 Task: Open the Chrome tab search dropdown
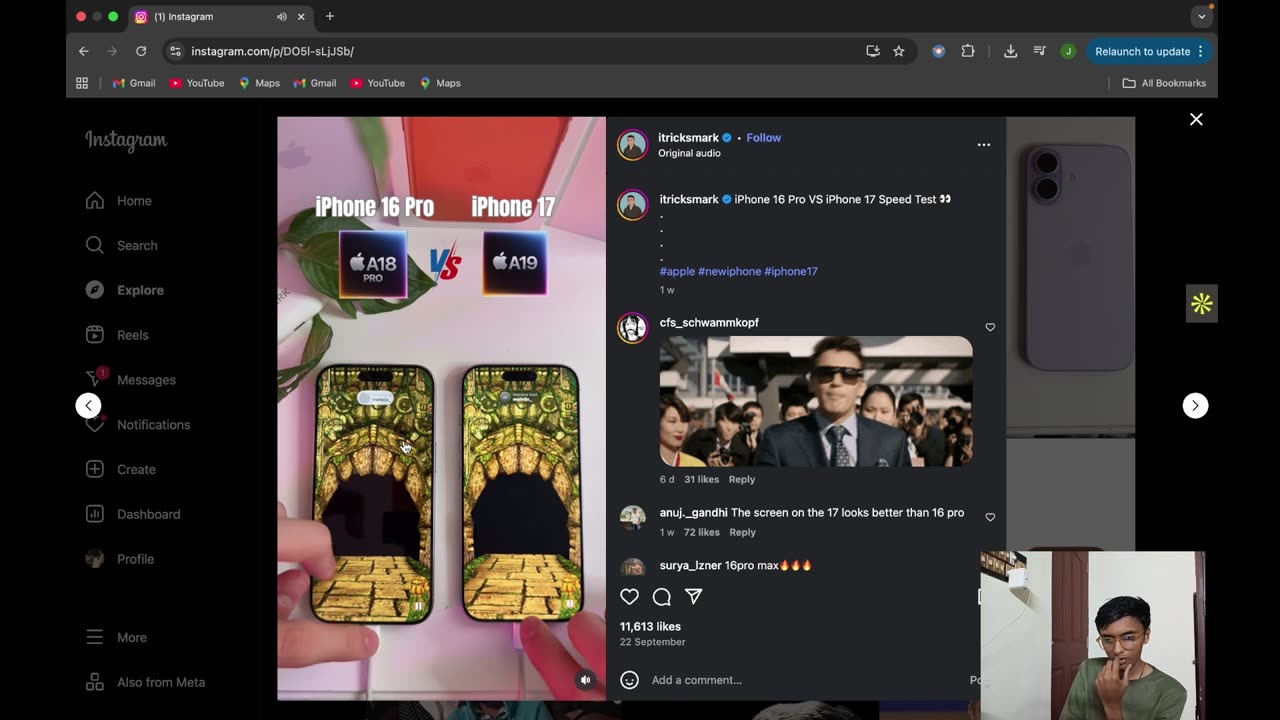[1202, 16]
